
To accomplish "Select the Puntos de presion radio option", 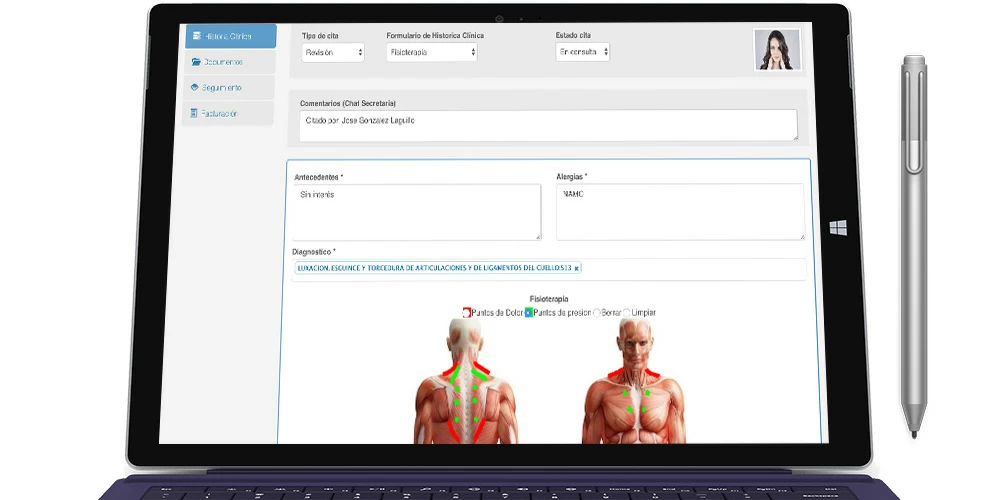I will point(529,312).
